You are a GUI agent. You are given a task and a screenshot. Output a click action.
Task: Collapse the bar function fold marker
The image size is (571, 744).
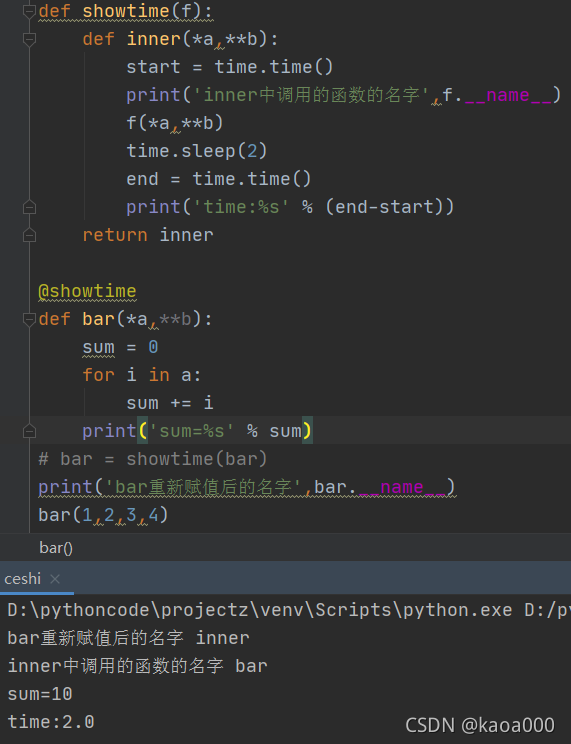click(x=29, y=319)
